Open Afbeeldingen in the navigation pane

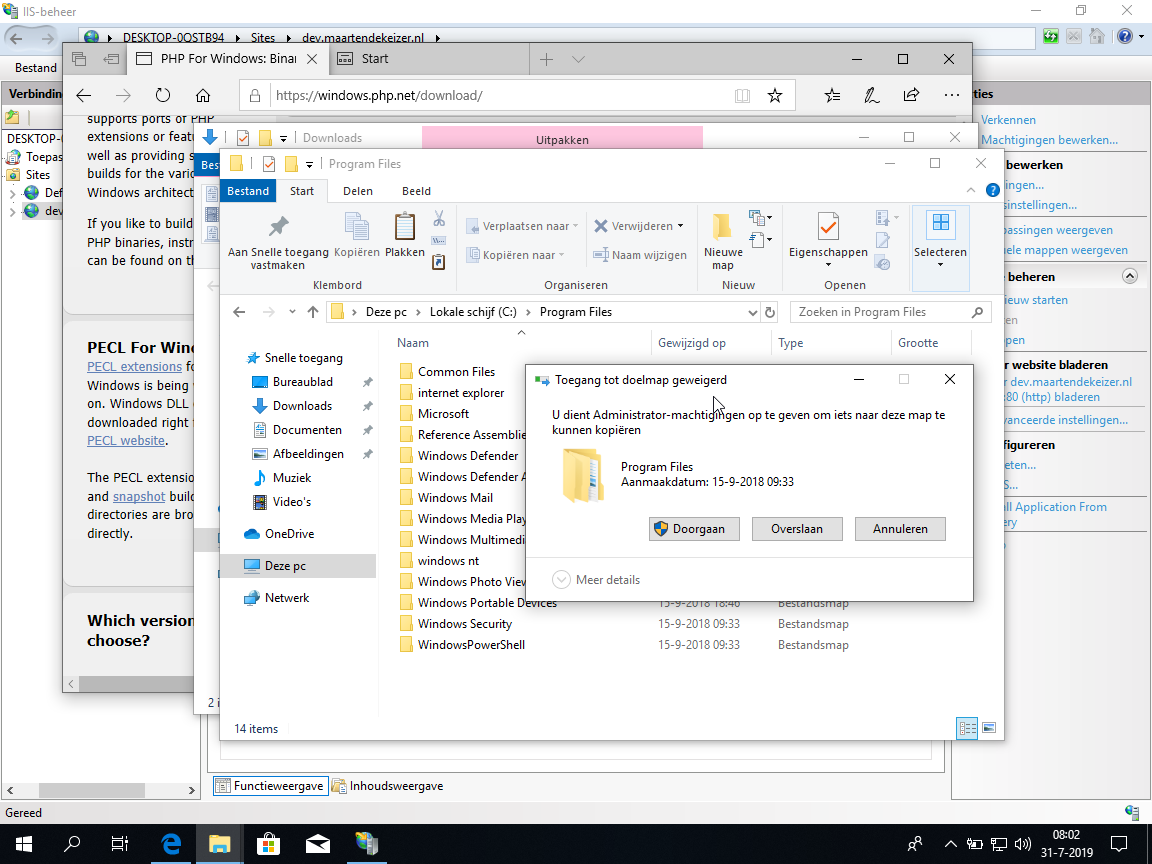pos(308,454)
